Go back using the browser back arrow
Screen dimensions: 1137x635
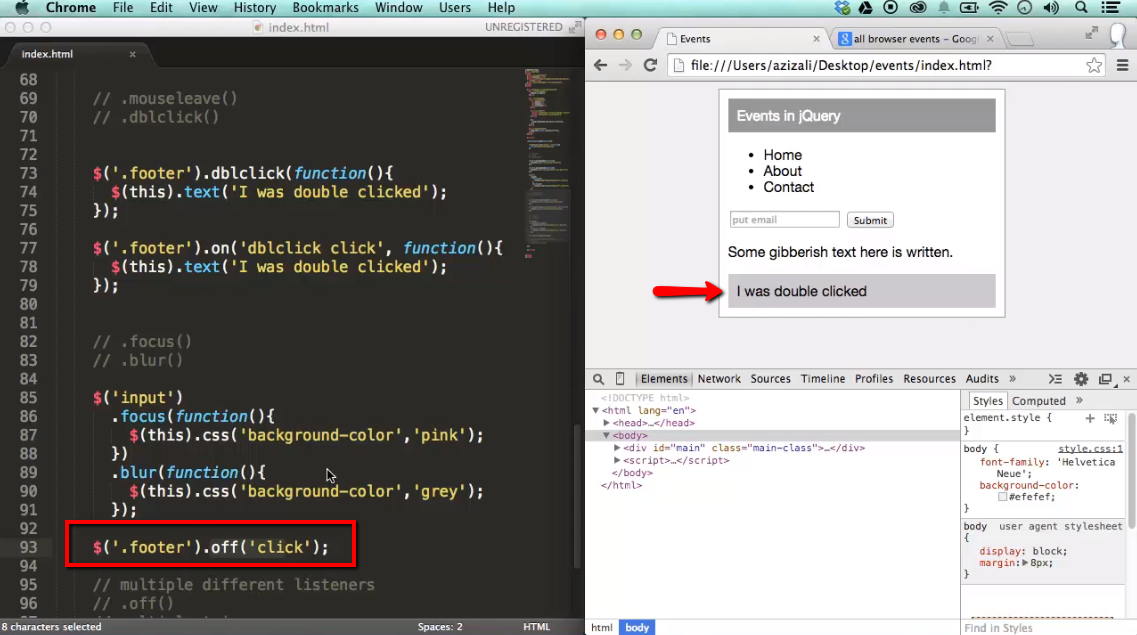600,65
